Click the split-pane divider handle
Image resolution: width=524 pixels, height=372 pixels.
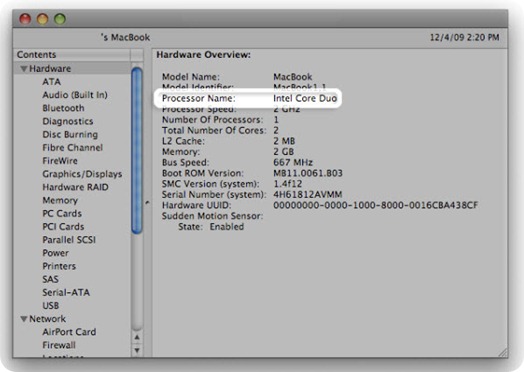(x=147, y=203)
